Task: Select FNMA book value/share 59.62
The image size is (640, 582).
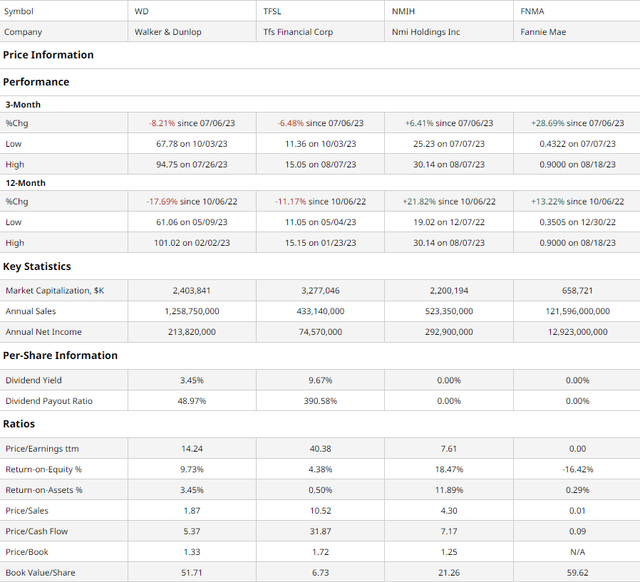Action: pyautogui.click(x=578, y=573)
